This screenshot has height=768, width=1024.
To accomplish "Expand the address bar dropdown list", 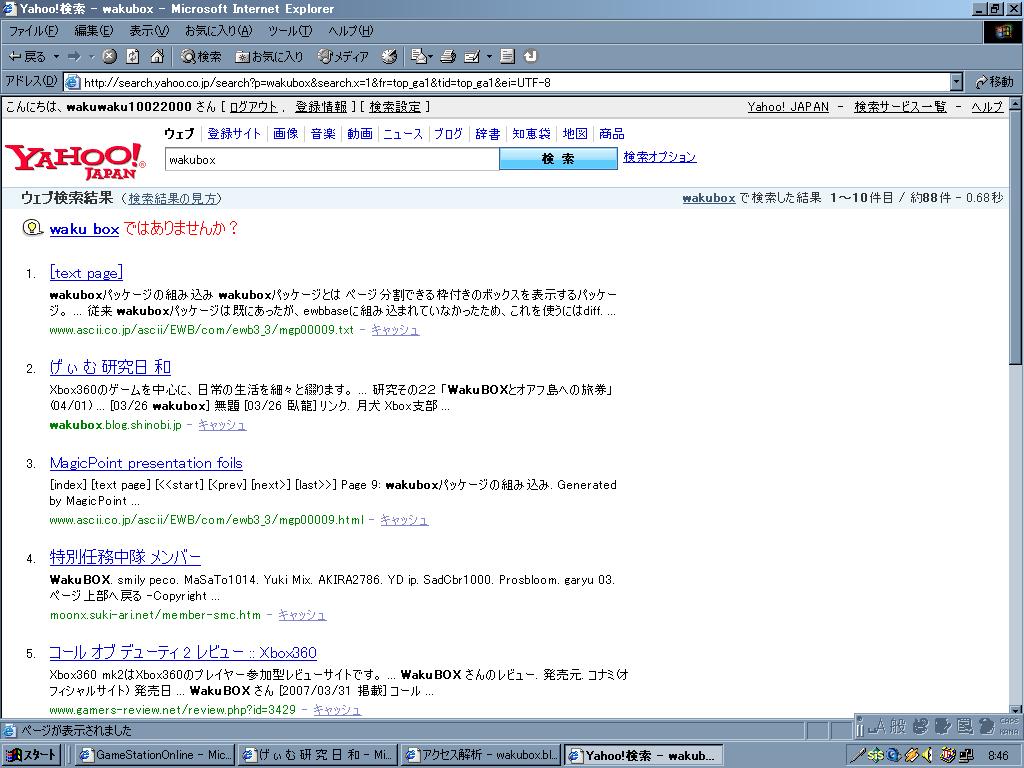I will tap(957, 82).
